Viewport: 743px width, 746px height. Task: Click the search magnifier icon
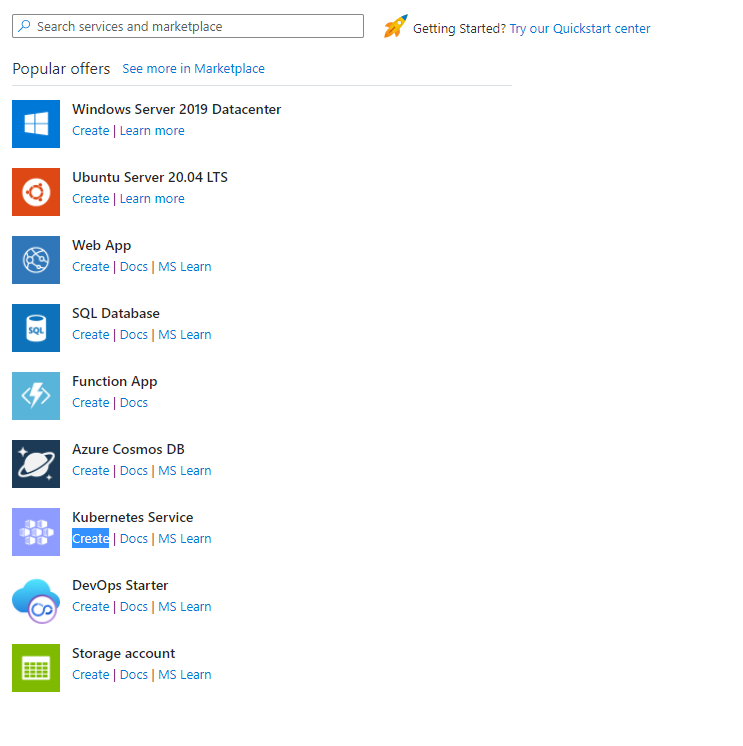pos(24,26)
